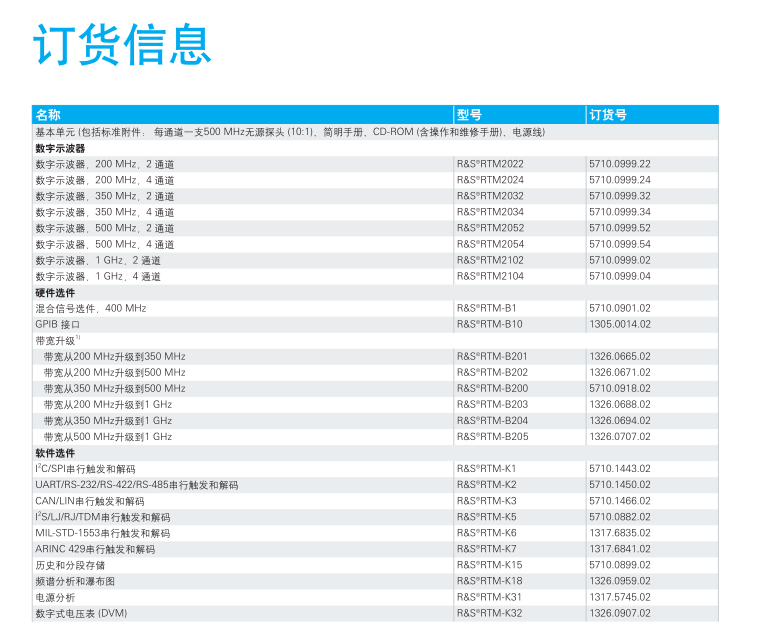783x622 pixels.
Task: Click model R&S RTM-B1
Action: click(x=486, y=308)
